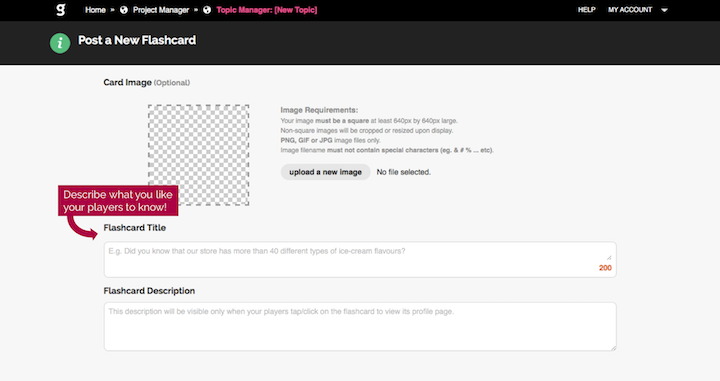The width and height of the screenshot is (720, 381).
Task: Click the card image placeholder thumbnail
Action: [x=198, y=155]
